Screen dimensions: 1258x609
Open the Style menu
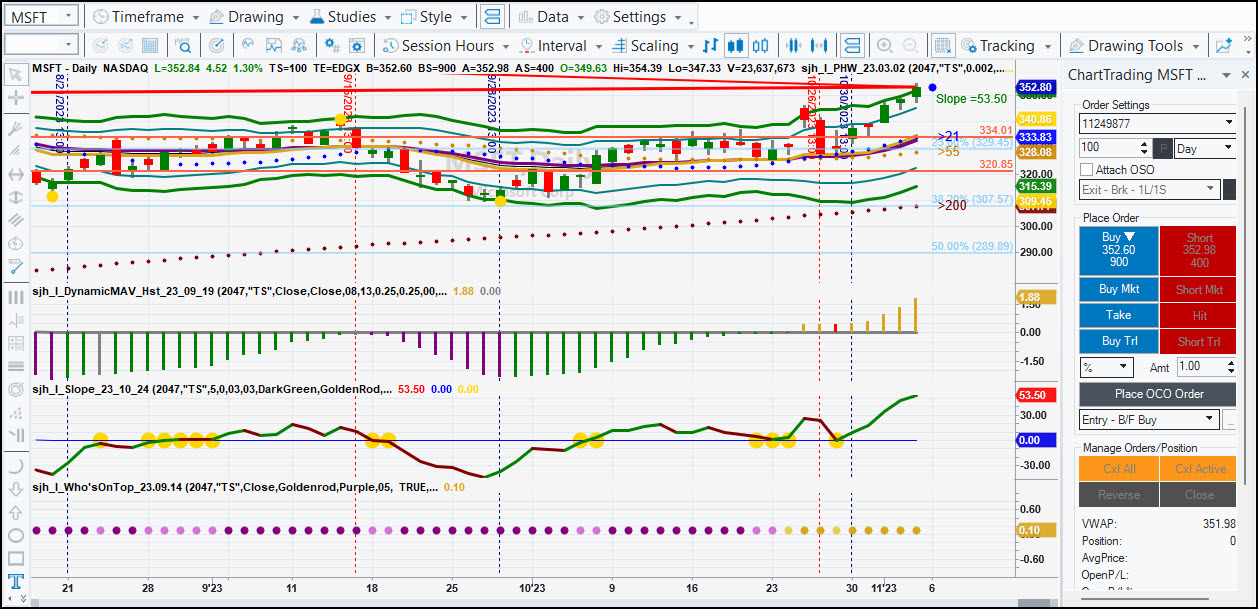point(435,17)
